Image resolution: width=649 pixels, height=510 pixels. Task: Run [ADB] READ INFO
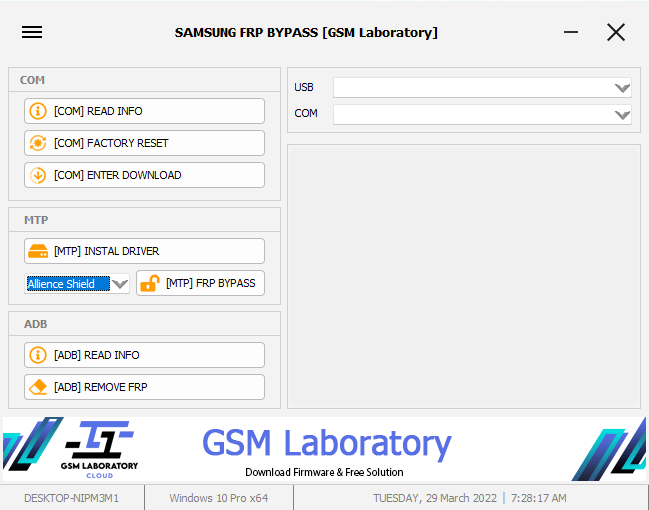(x=144, y=355)
